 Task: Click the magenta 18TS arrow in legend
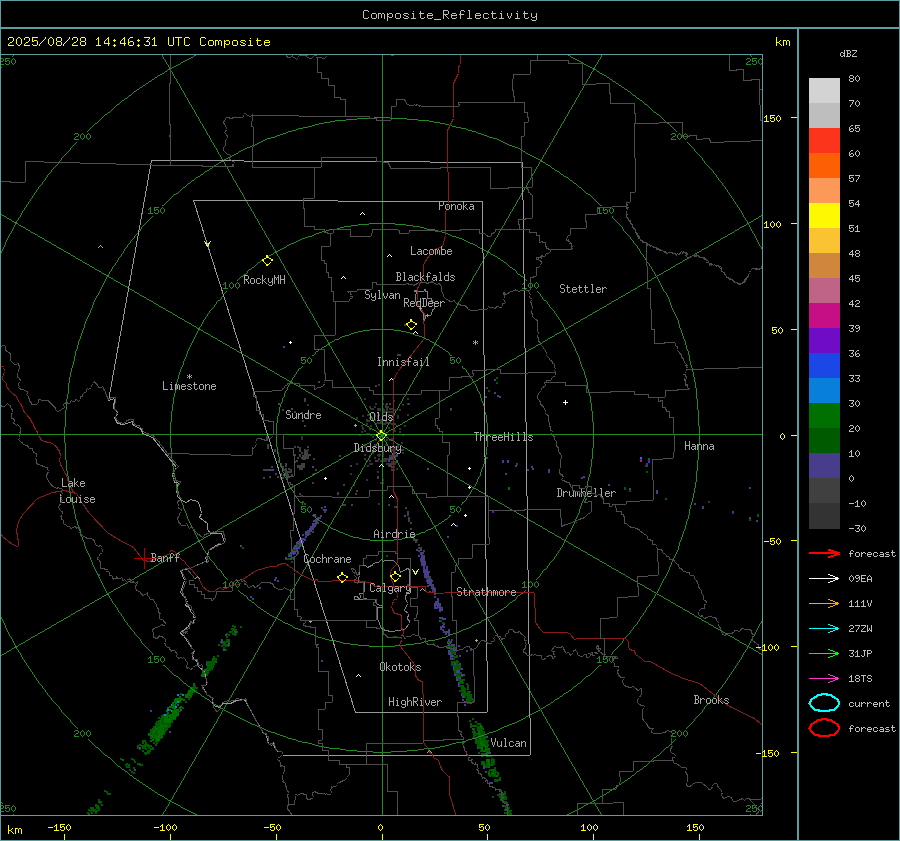[824, 679]
